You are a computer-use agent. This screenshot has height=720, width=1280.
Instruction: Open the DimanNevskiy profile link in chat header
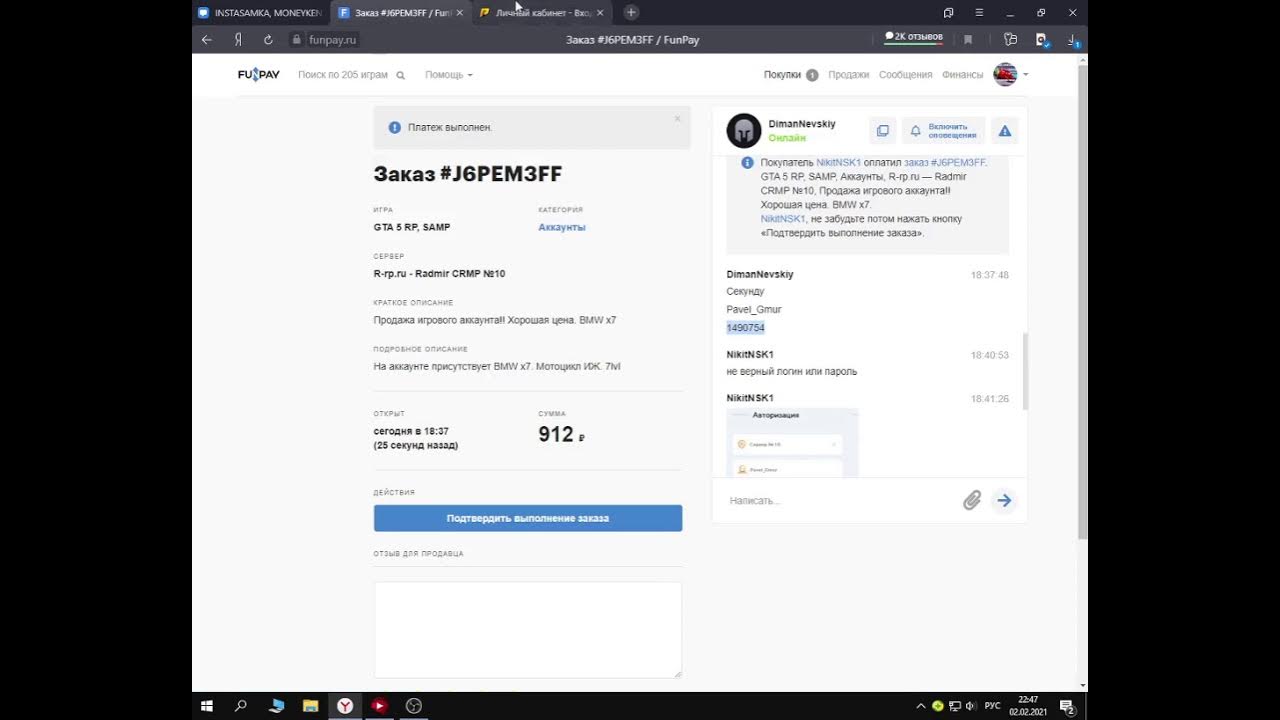802,124
